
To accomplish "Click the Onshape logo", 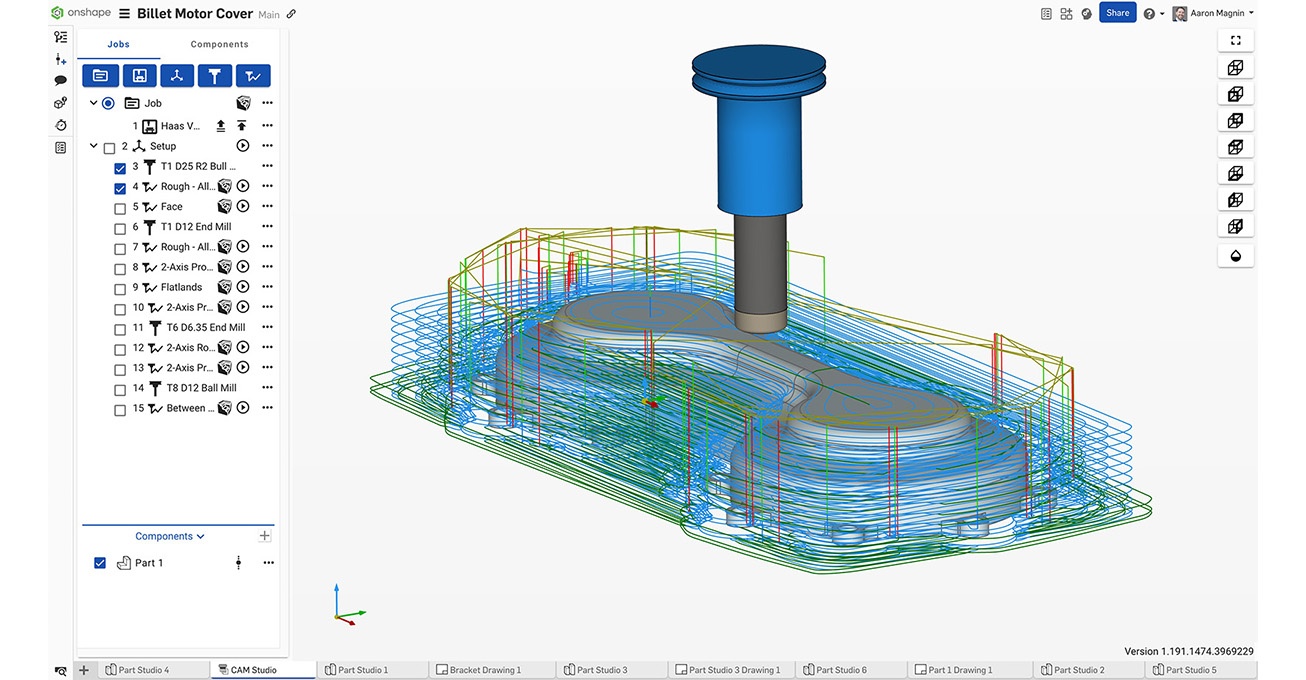I will (x=79, y=13).
